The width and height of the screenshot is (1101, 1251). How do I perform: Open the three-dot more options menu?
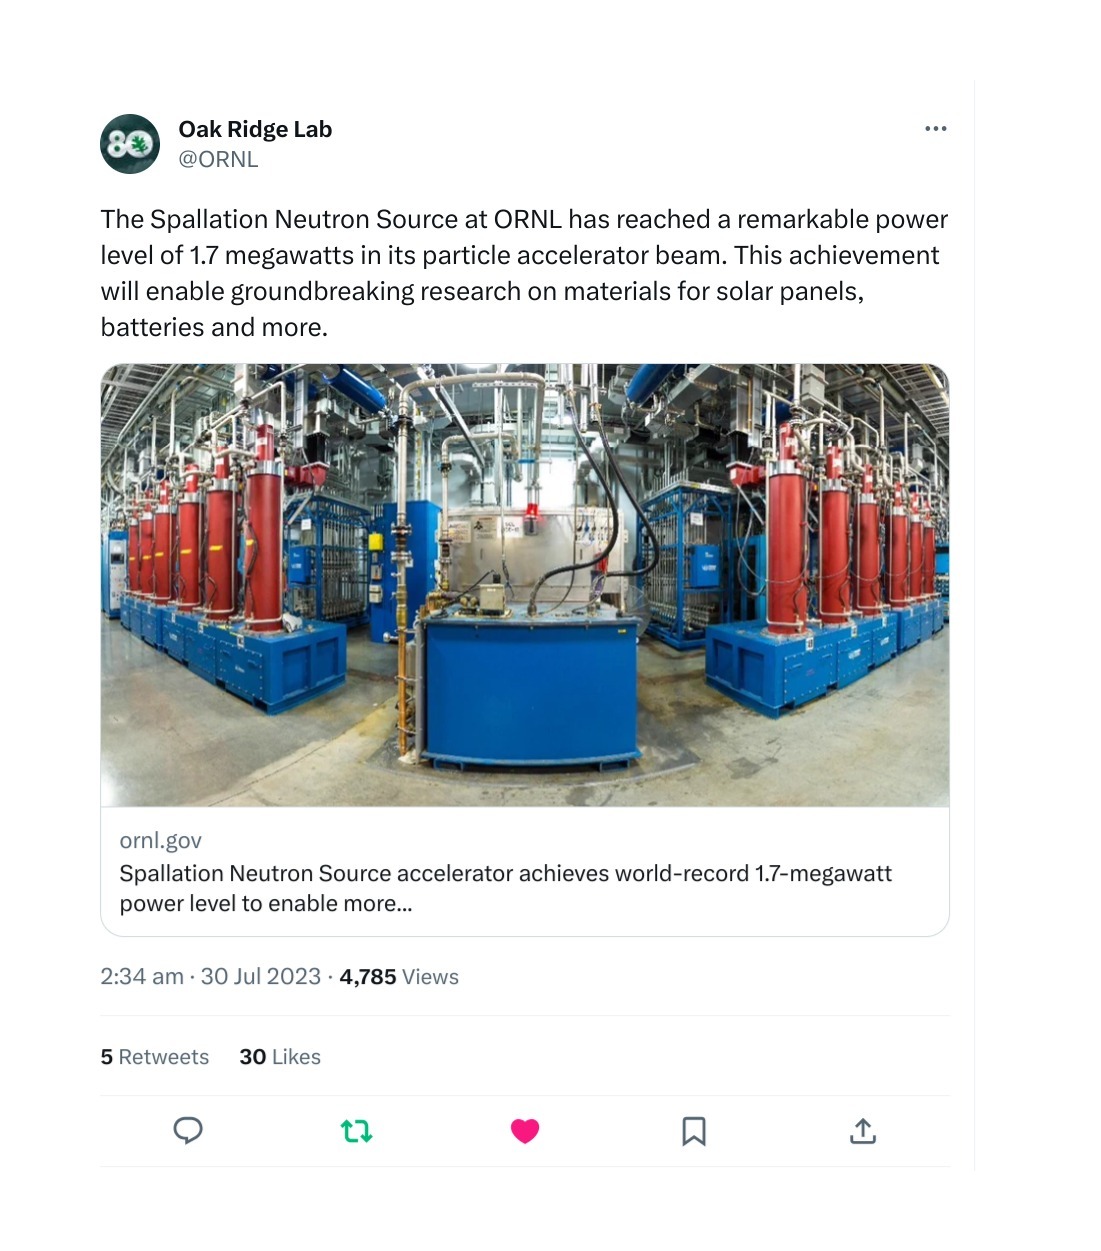pyautogui.click(x=935, y=129)
